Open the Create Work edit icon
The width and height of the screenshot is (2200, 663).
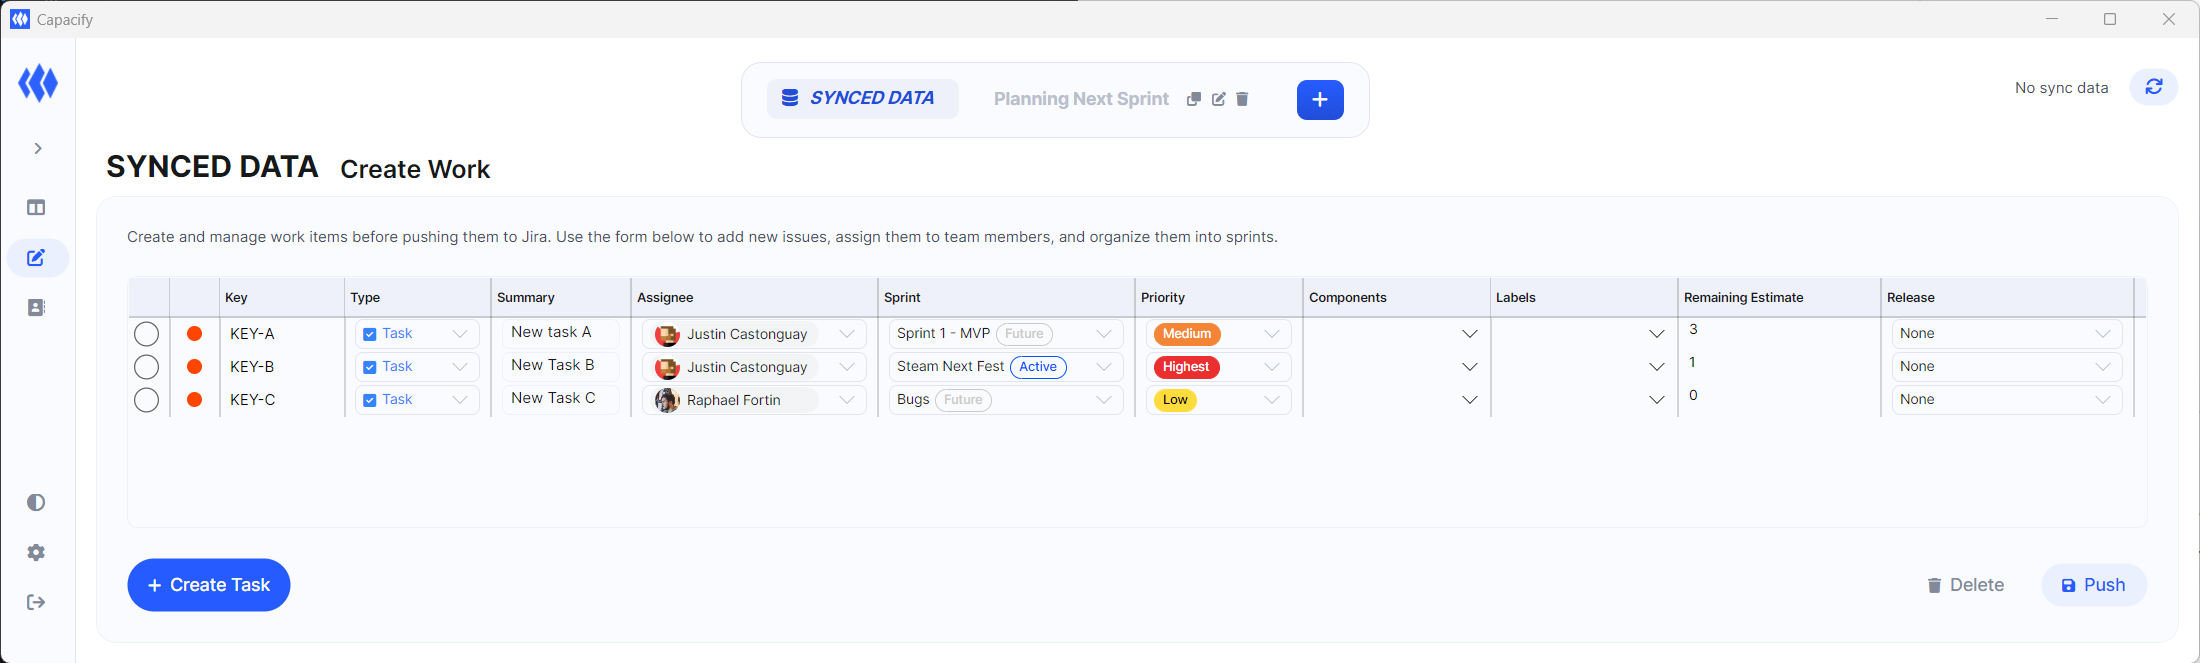[x=36, y=258]
